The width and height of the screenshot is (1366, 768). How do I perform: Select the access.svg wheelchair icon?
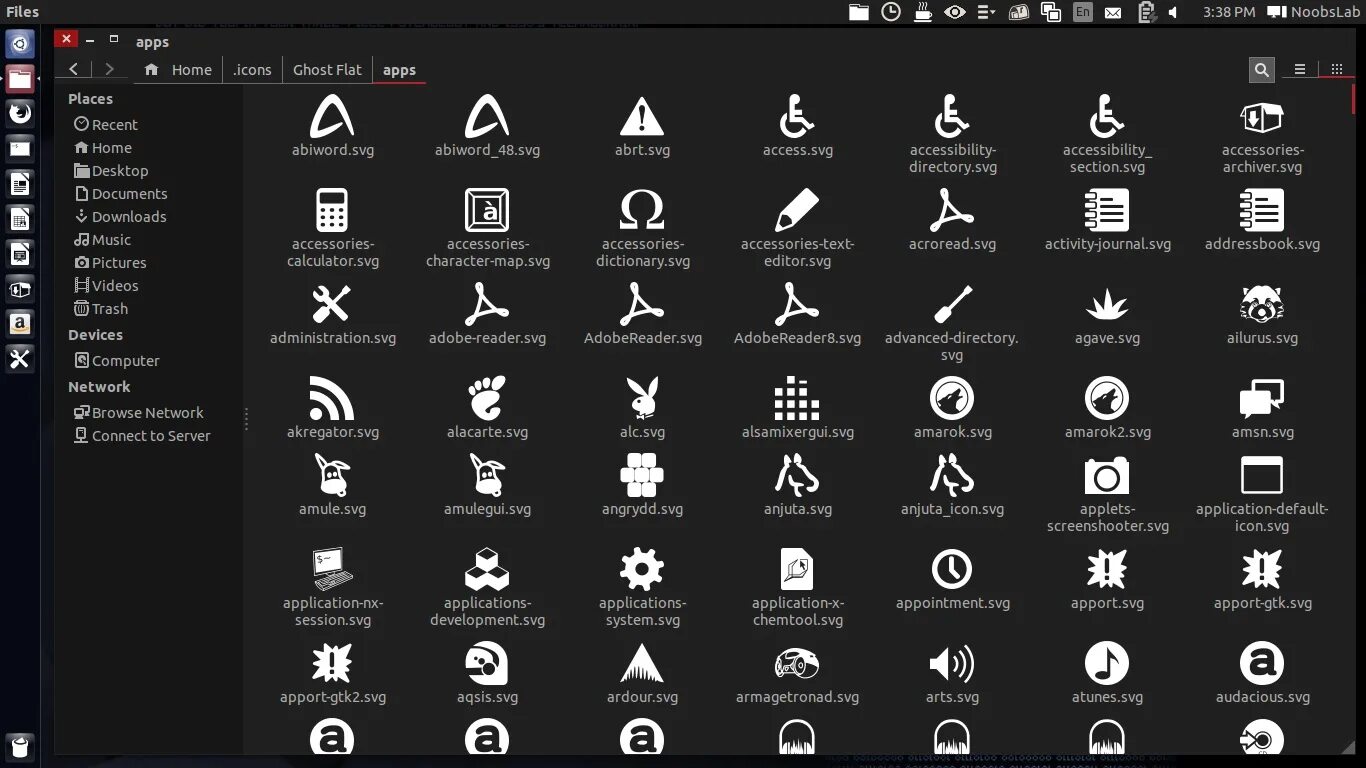click(797, 117)
